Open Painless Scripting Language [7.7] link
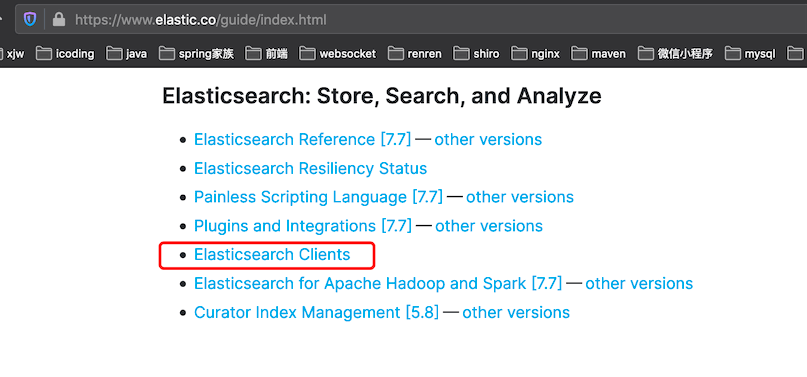 point(318,197)
